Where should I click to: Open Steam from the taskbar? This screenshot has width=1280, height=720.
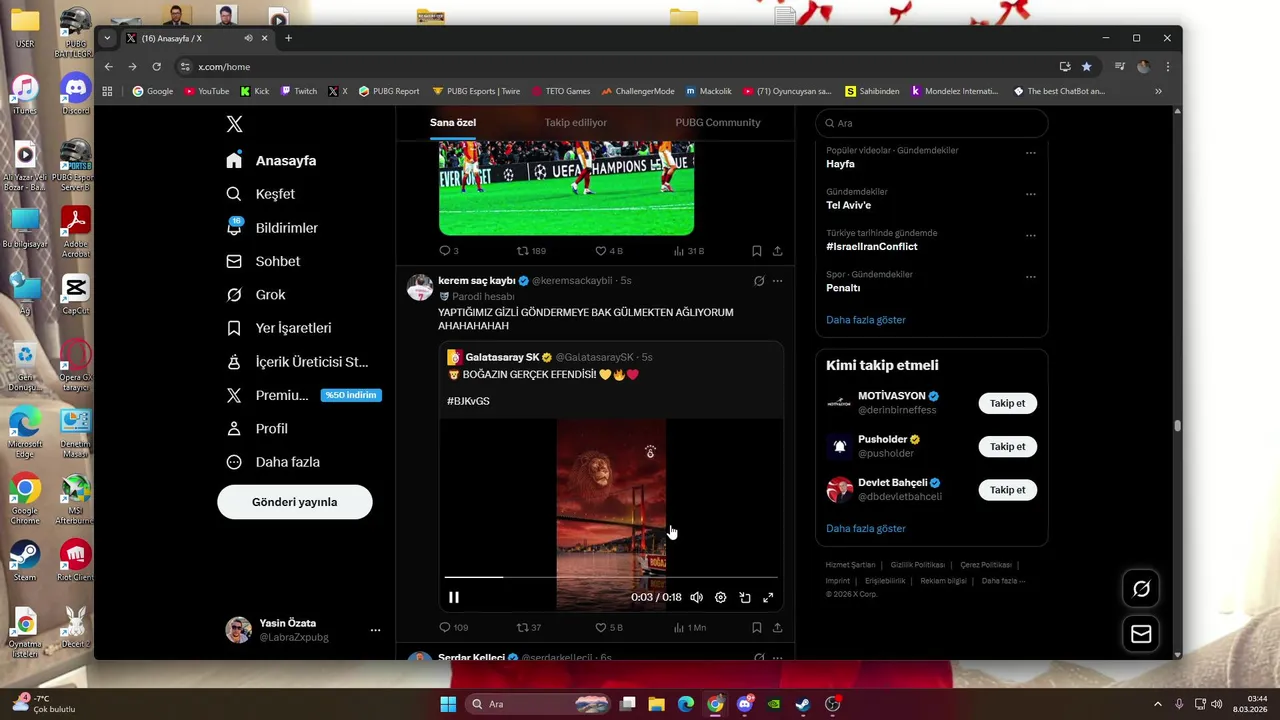[x=802, y=704]
